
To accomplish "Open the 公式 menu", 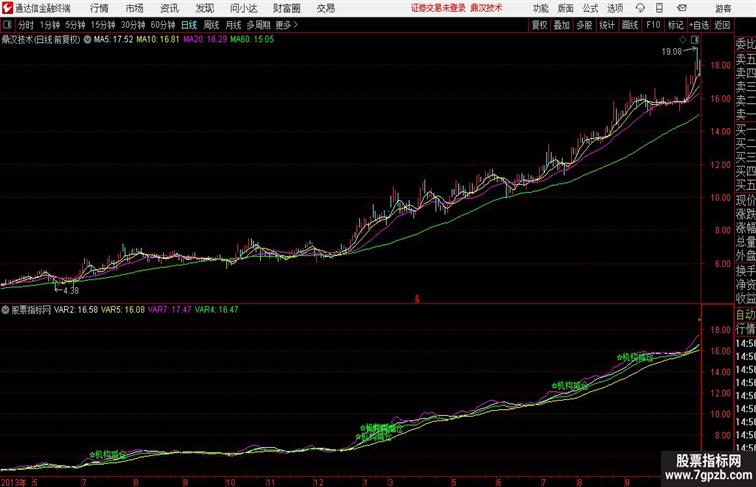I will click(x=590, y=8).
